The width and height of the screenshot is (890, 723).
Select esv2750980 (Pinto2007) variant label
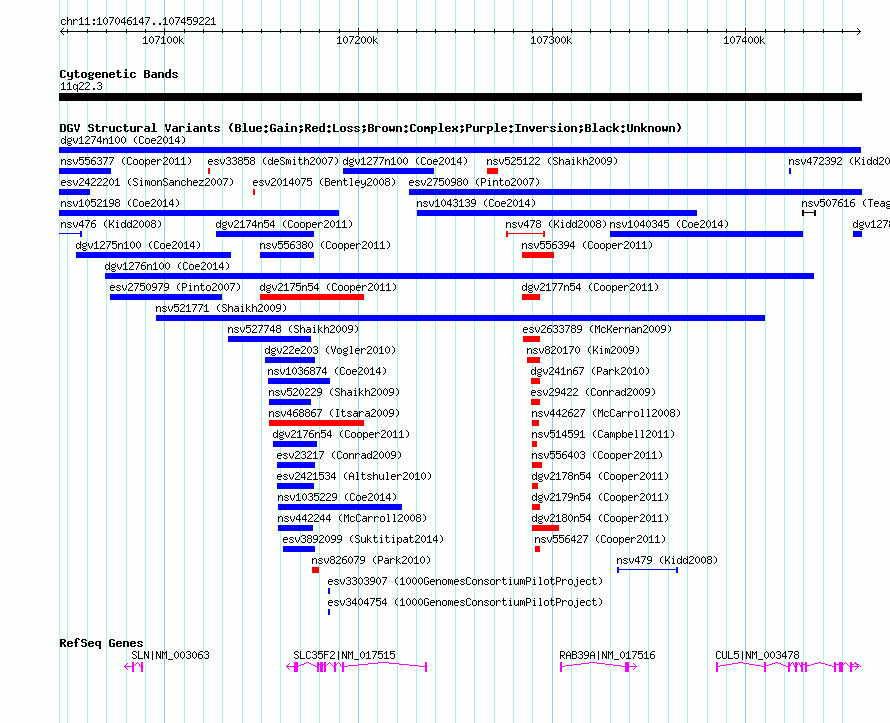[475, 182]
